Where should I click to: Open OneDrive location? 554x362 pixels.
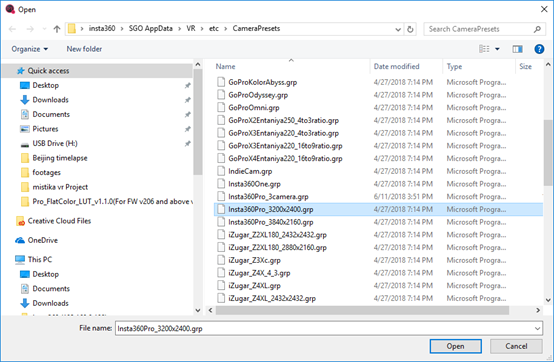(x=42, y=240)
